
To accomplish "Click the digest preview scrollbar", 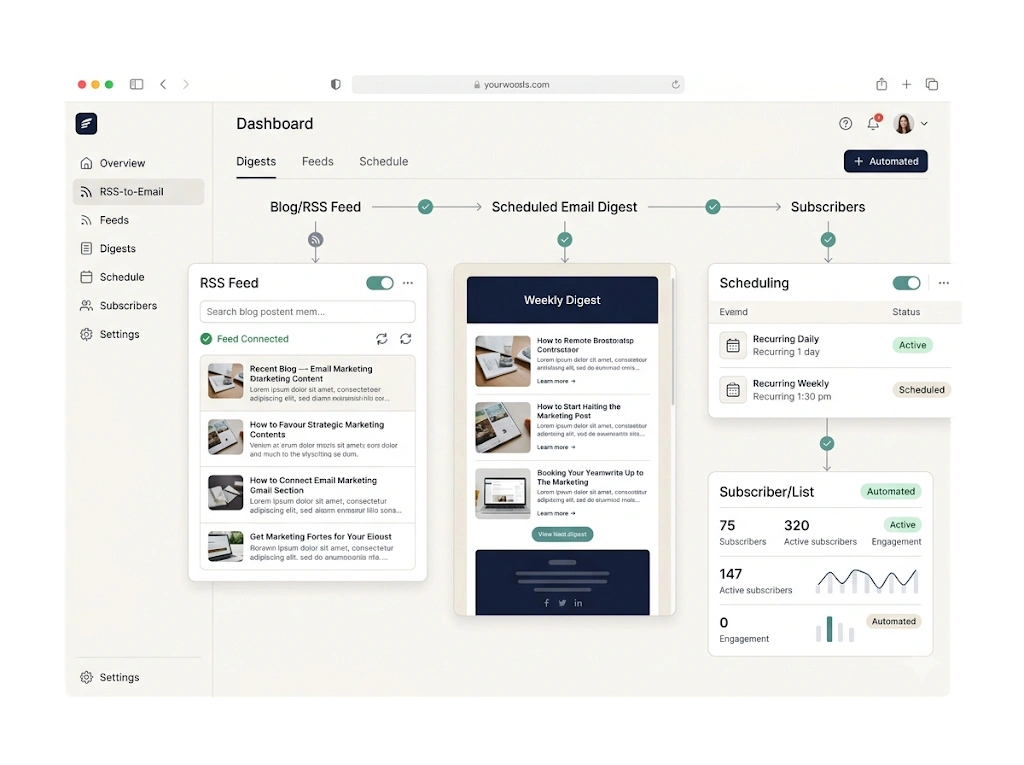I will pyautogui.click(x=672, y=340).
